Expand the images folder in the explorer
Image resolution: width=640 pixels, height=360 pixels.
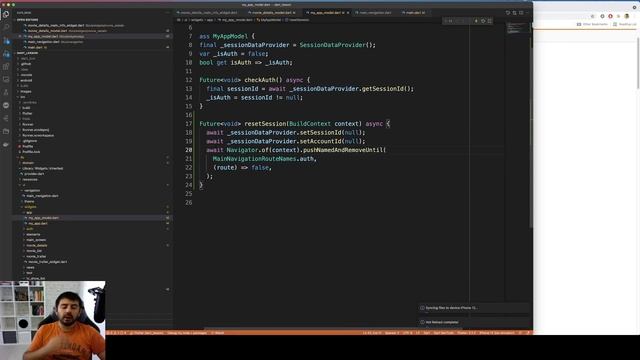[x=26, y=91]
